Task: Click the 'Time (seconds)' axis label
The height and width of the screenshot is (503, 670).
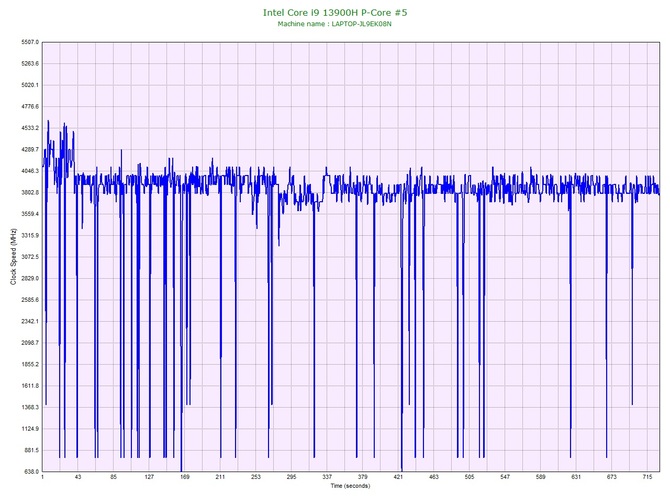Action: point(350,486)
